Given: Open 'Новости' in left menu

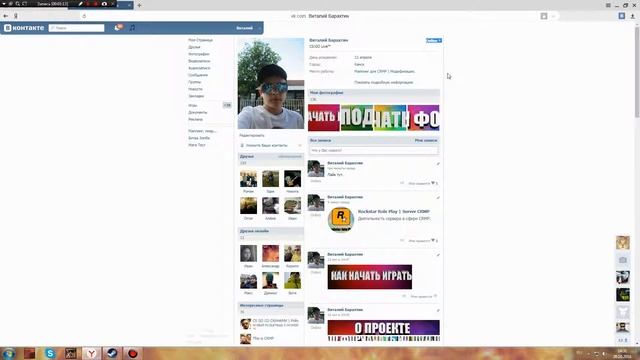Looking at the screenshot, I should tap(196, 89).
